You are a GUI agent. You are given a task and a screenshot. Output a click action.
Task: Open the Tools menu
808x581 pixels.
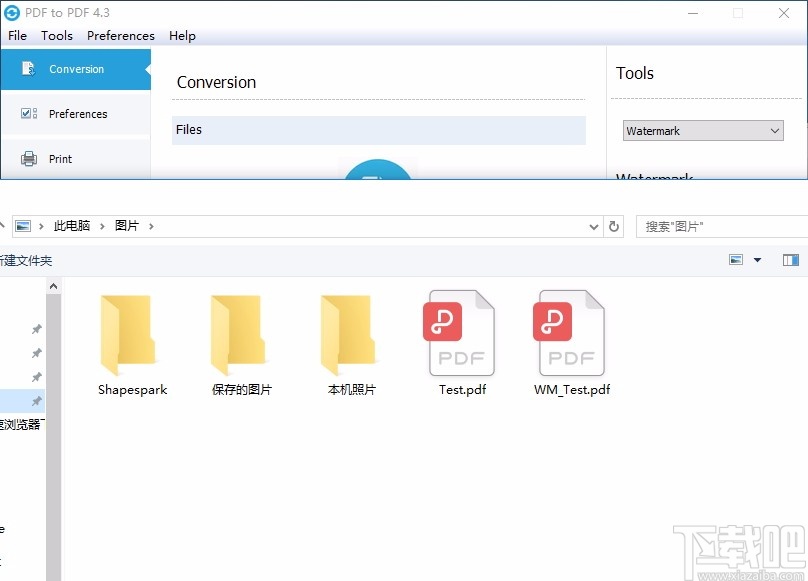[56, 35]
